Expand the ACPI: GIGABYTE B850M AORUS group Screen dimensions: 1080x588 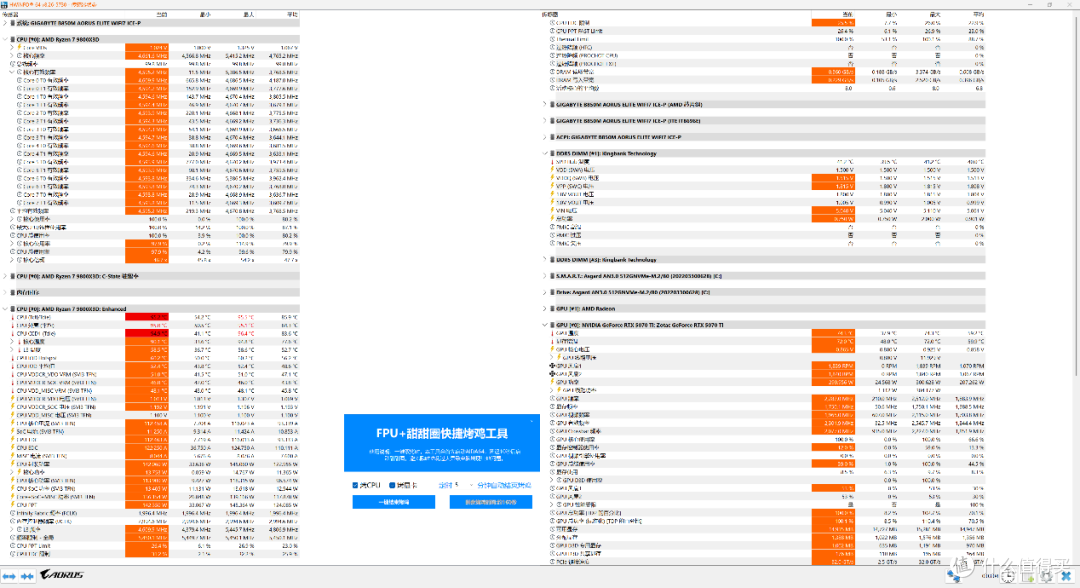(545, 137)
